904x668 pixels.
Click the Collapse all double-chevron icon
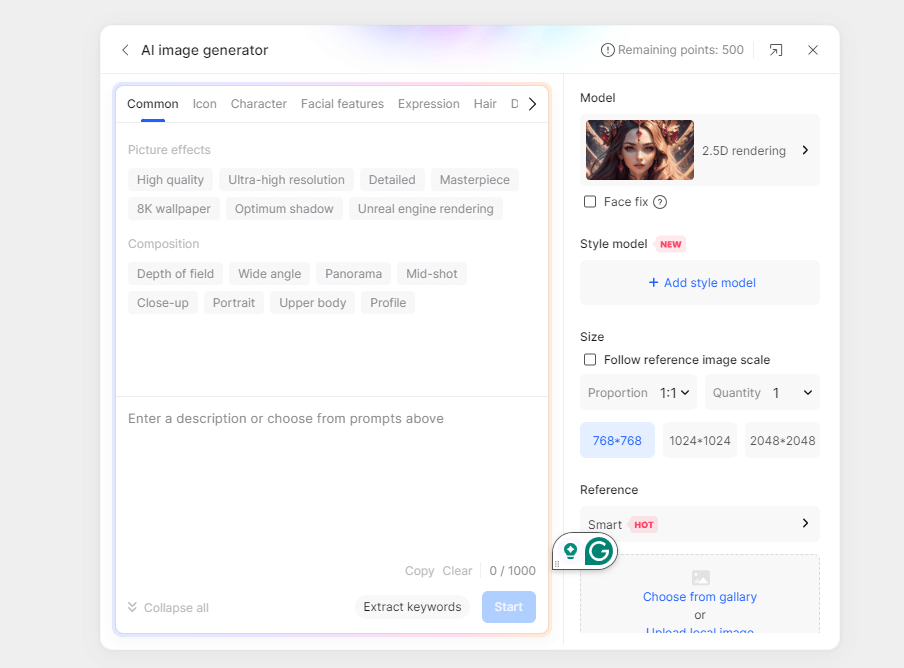pyautogui.click(x=133, y=607)
